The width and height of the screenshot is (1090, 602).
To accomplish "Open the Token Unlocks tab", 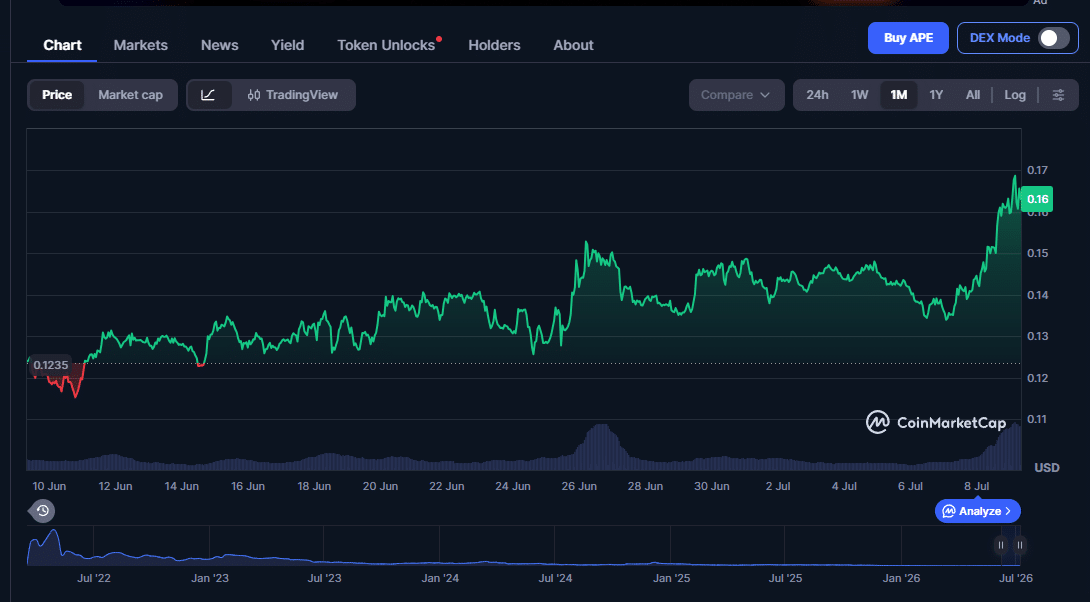I will 387,45.
